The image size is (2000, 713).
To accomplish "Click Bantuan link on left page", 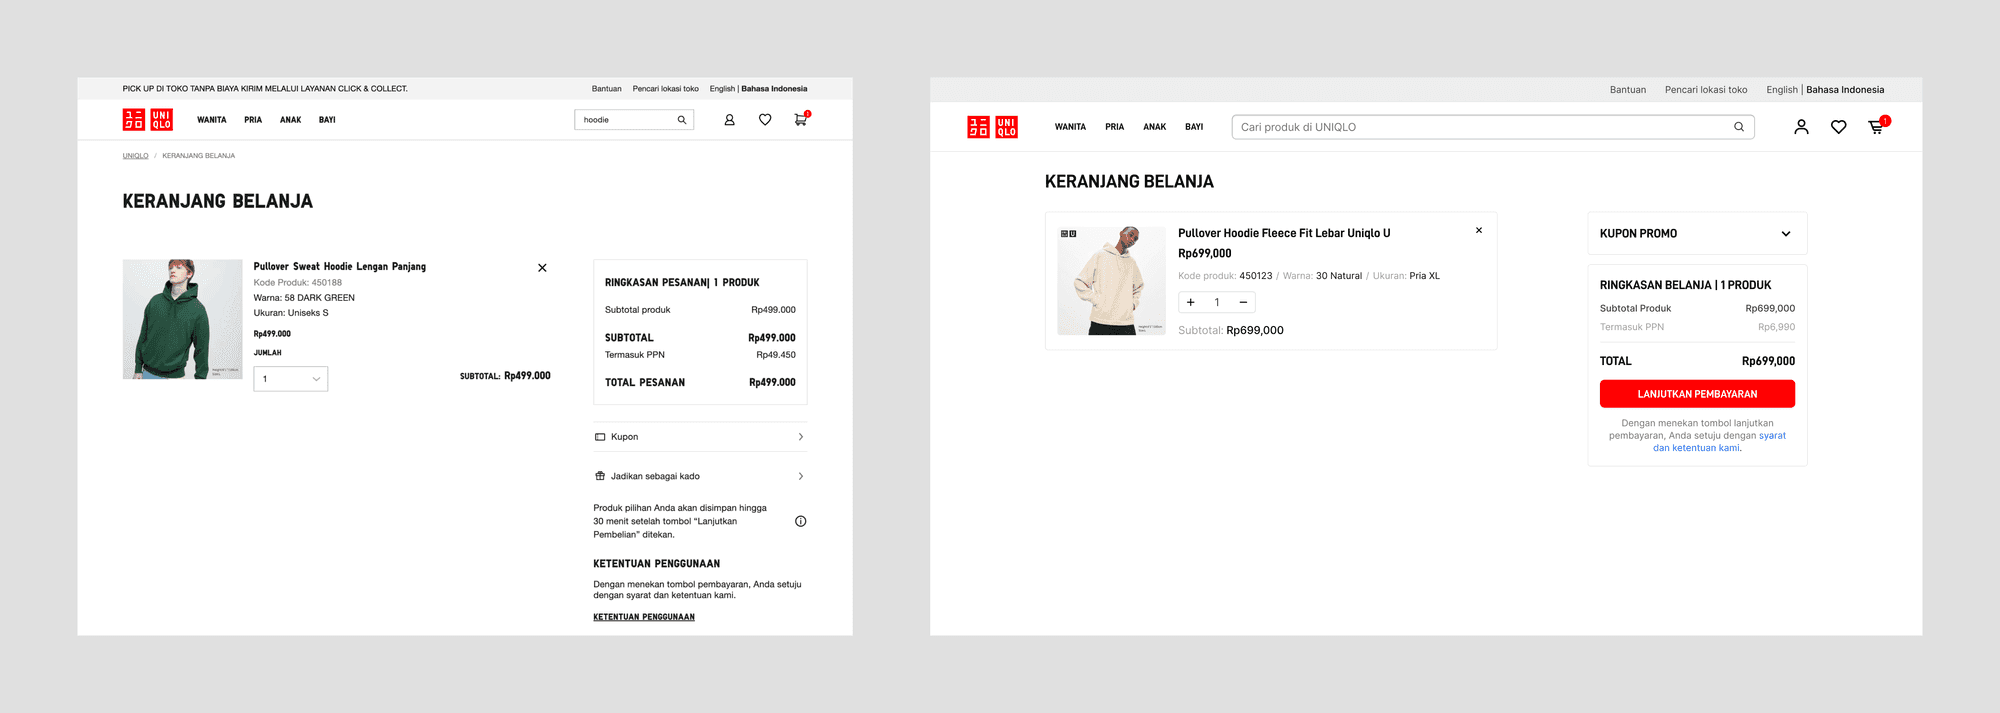I will pyautogui.click(x=607, y=89).
